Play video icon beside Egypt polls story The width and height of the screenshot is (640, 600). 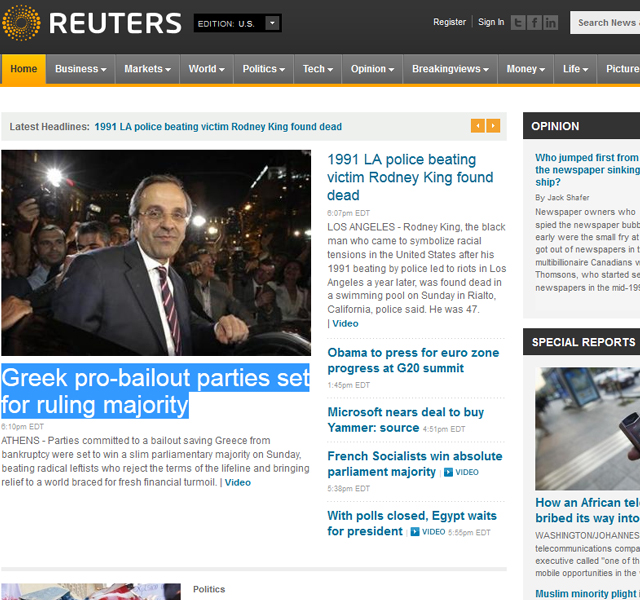click(x=415, y=532)
